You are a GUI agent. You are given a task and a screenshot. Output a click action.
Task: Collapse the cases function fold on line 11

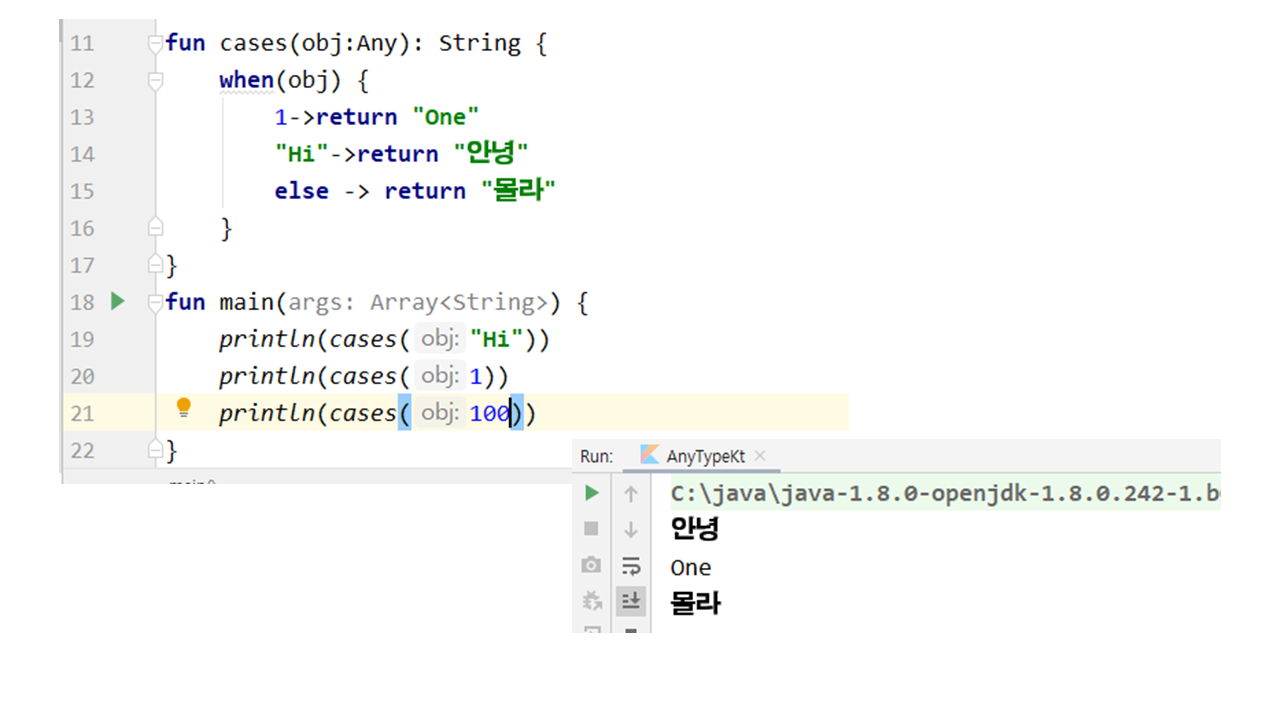[x=155, y=44]
